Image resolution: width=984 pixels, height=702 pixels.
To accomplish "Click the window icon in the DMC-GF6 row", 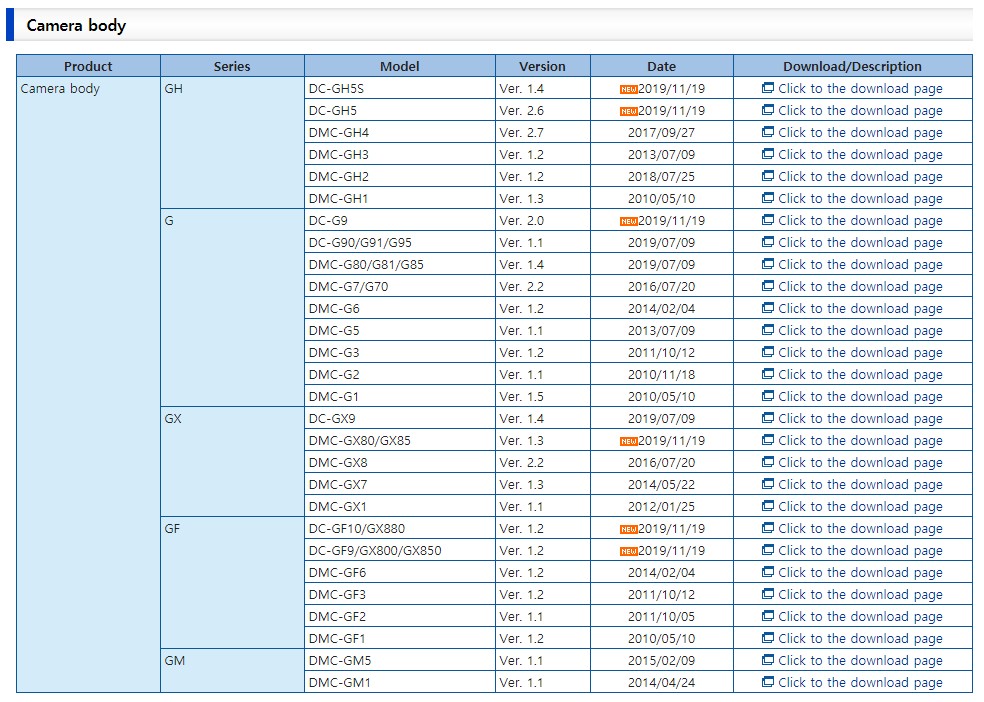I will [x=767, y=572].
